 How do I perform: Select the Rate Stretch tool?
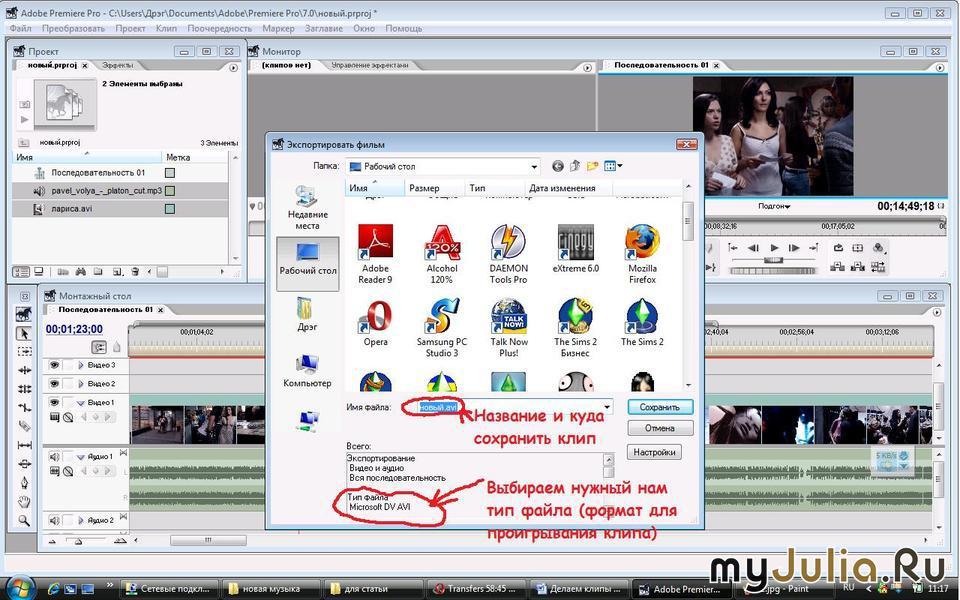pyautogui.click(x=24, y=407)
